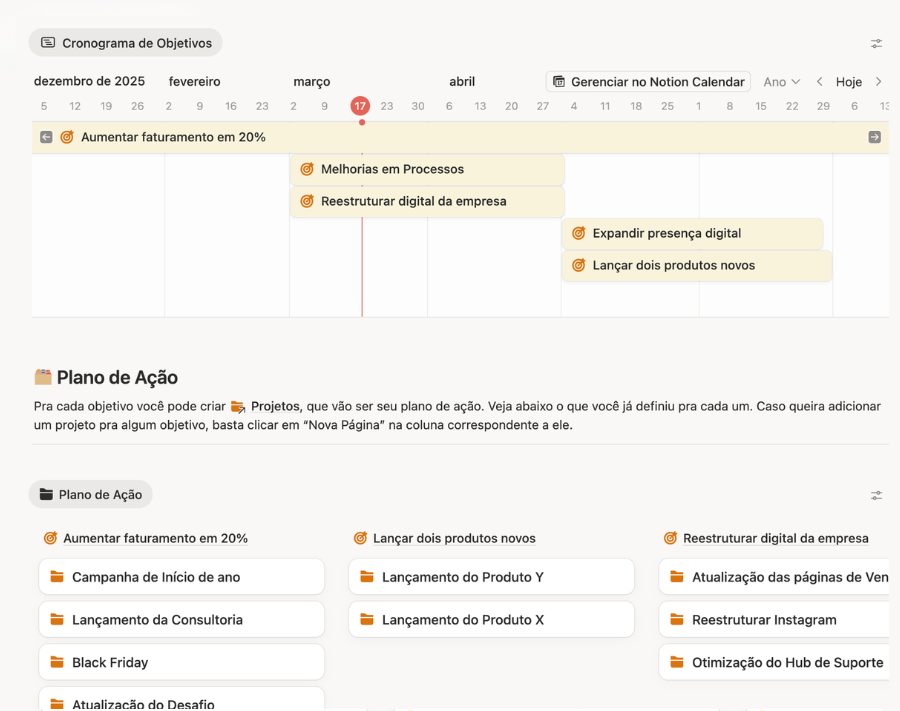Click left arrow on Aumentar faturamento bar

(x=46, y=137)
